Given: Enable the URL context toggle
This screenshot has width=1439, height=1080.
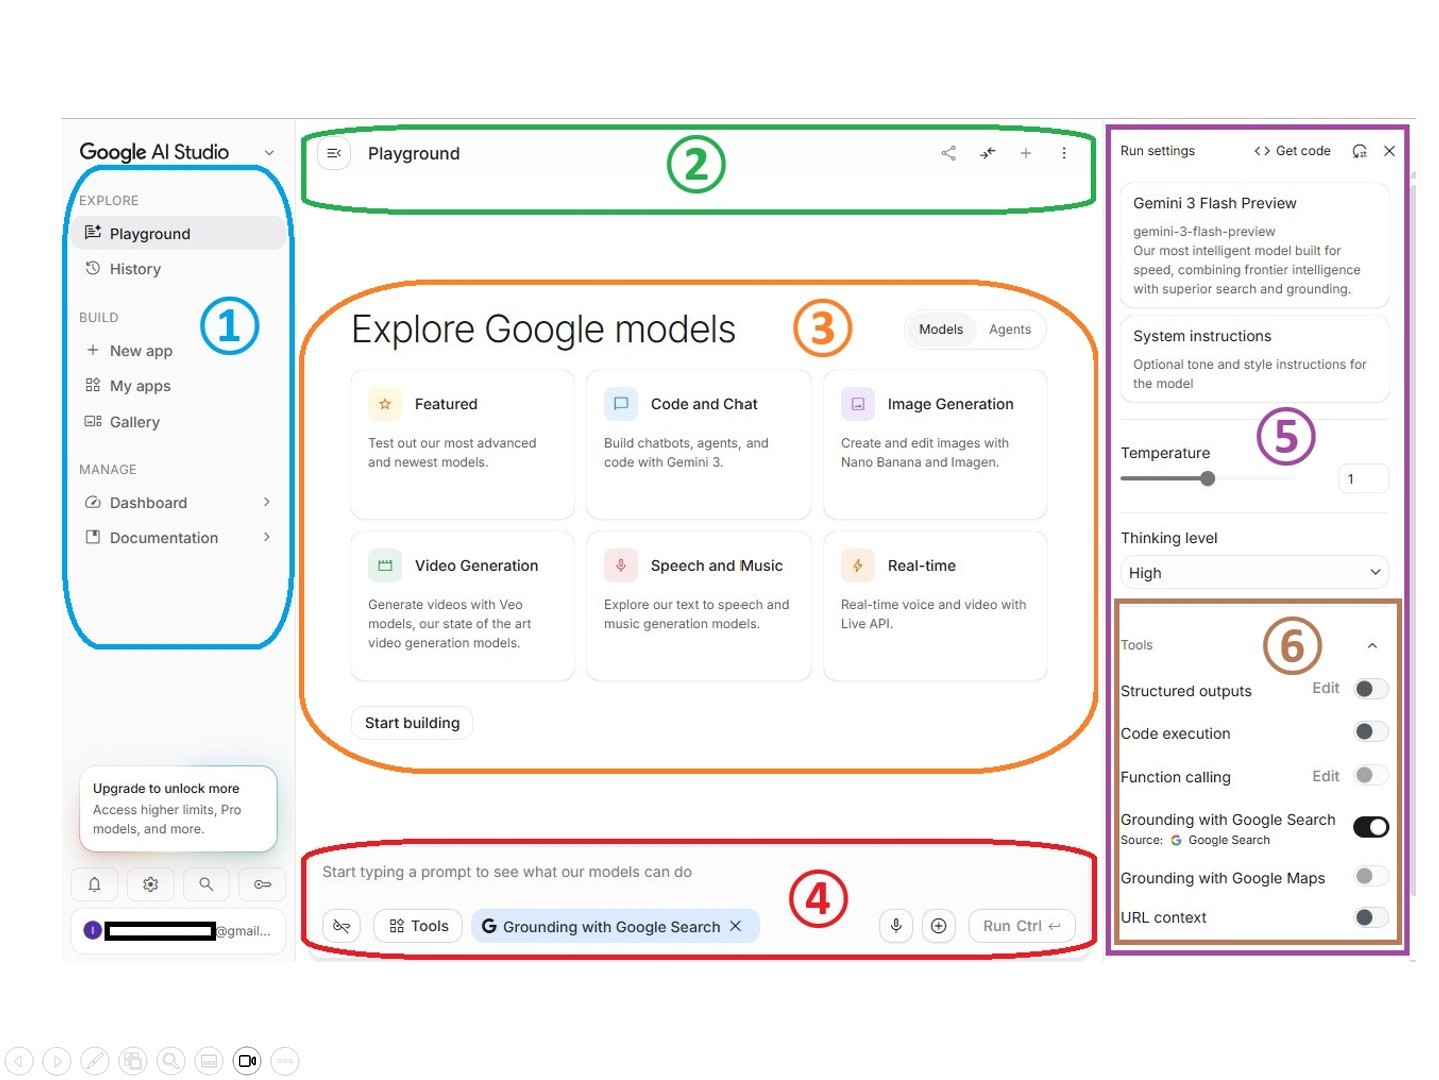Looking at the screenshot, I should (x=1371, y=917).
